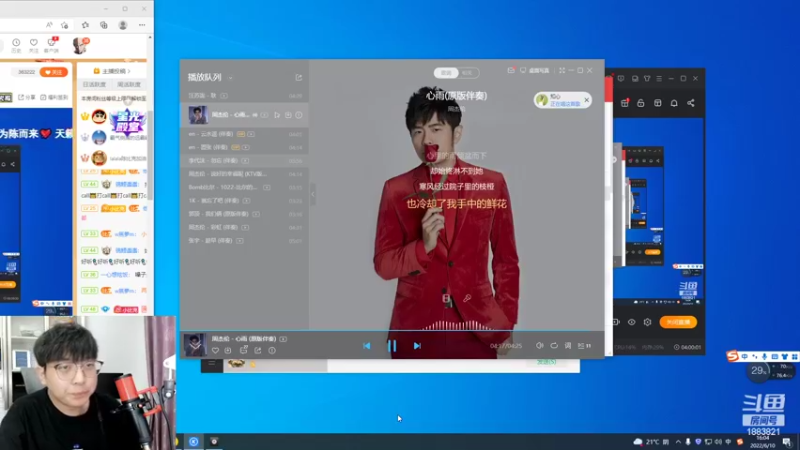Click the bottom-bar icon left of the share arrow
The image size is (800, 450).
coord(243,349)
